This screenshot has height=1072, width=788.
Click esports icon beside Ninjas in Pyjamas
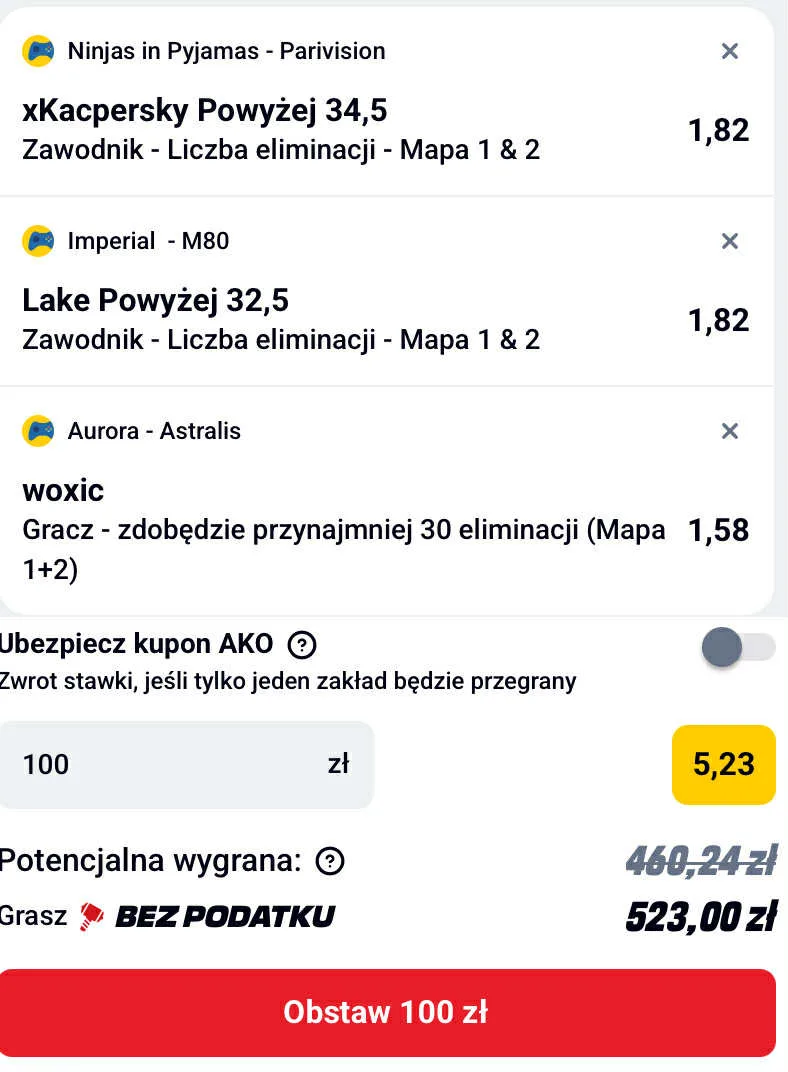click(38, 51)
